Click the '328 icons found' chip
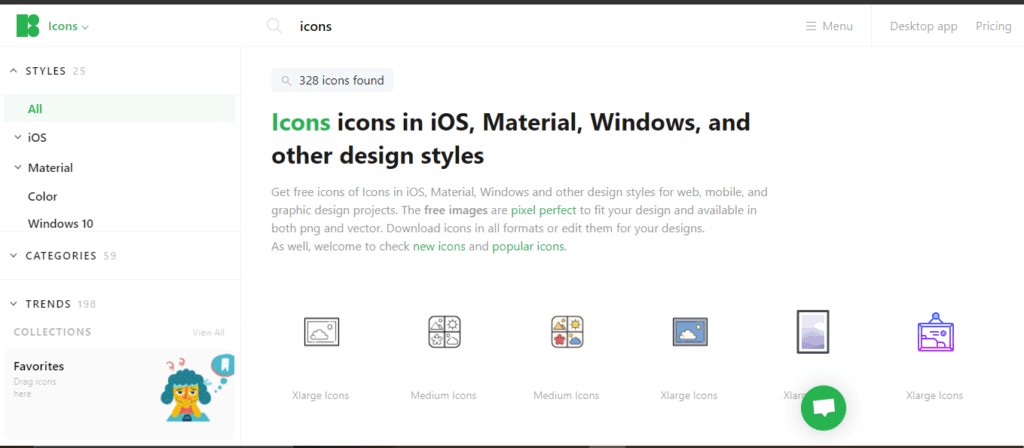Image resolution: width=1024 pixels, height=448 pixels. pos(332,80)
